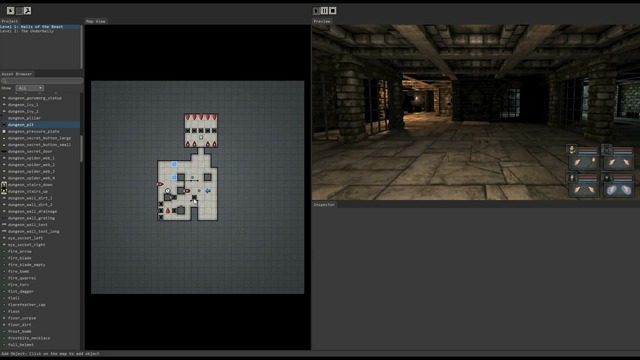This screenshot has width=640, height=360.
Task: Select the blue arrow party start marker
Action: tap(208, 191)
